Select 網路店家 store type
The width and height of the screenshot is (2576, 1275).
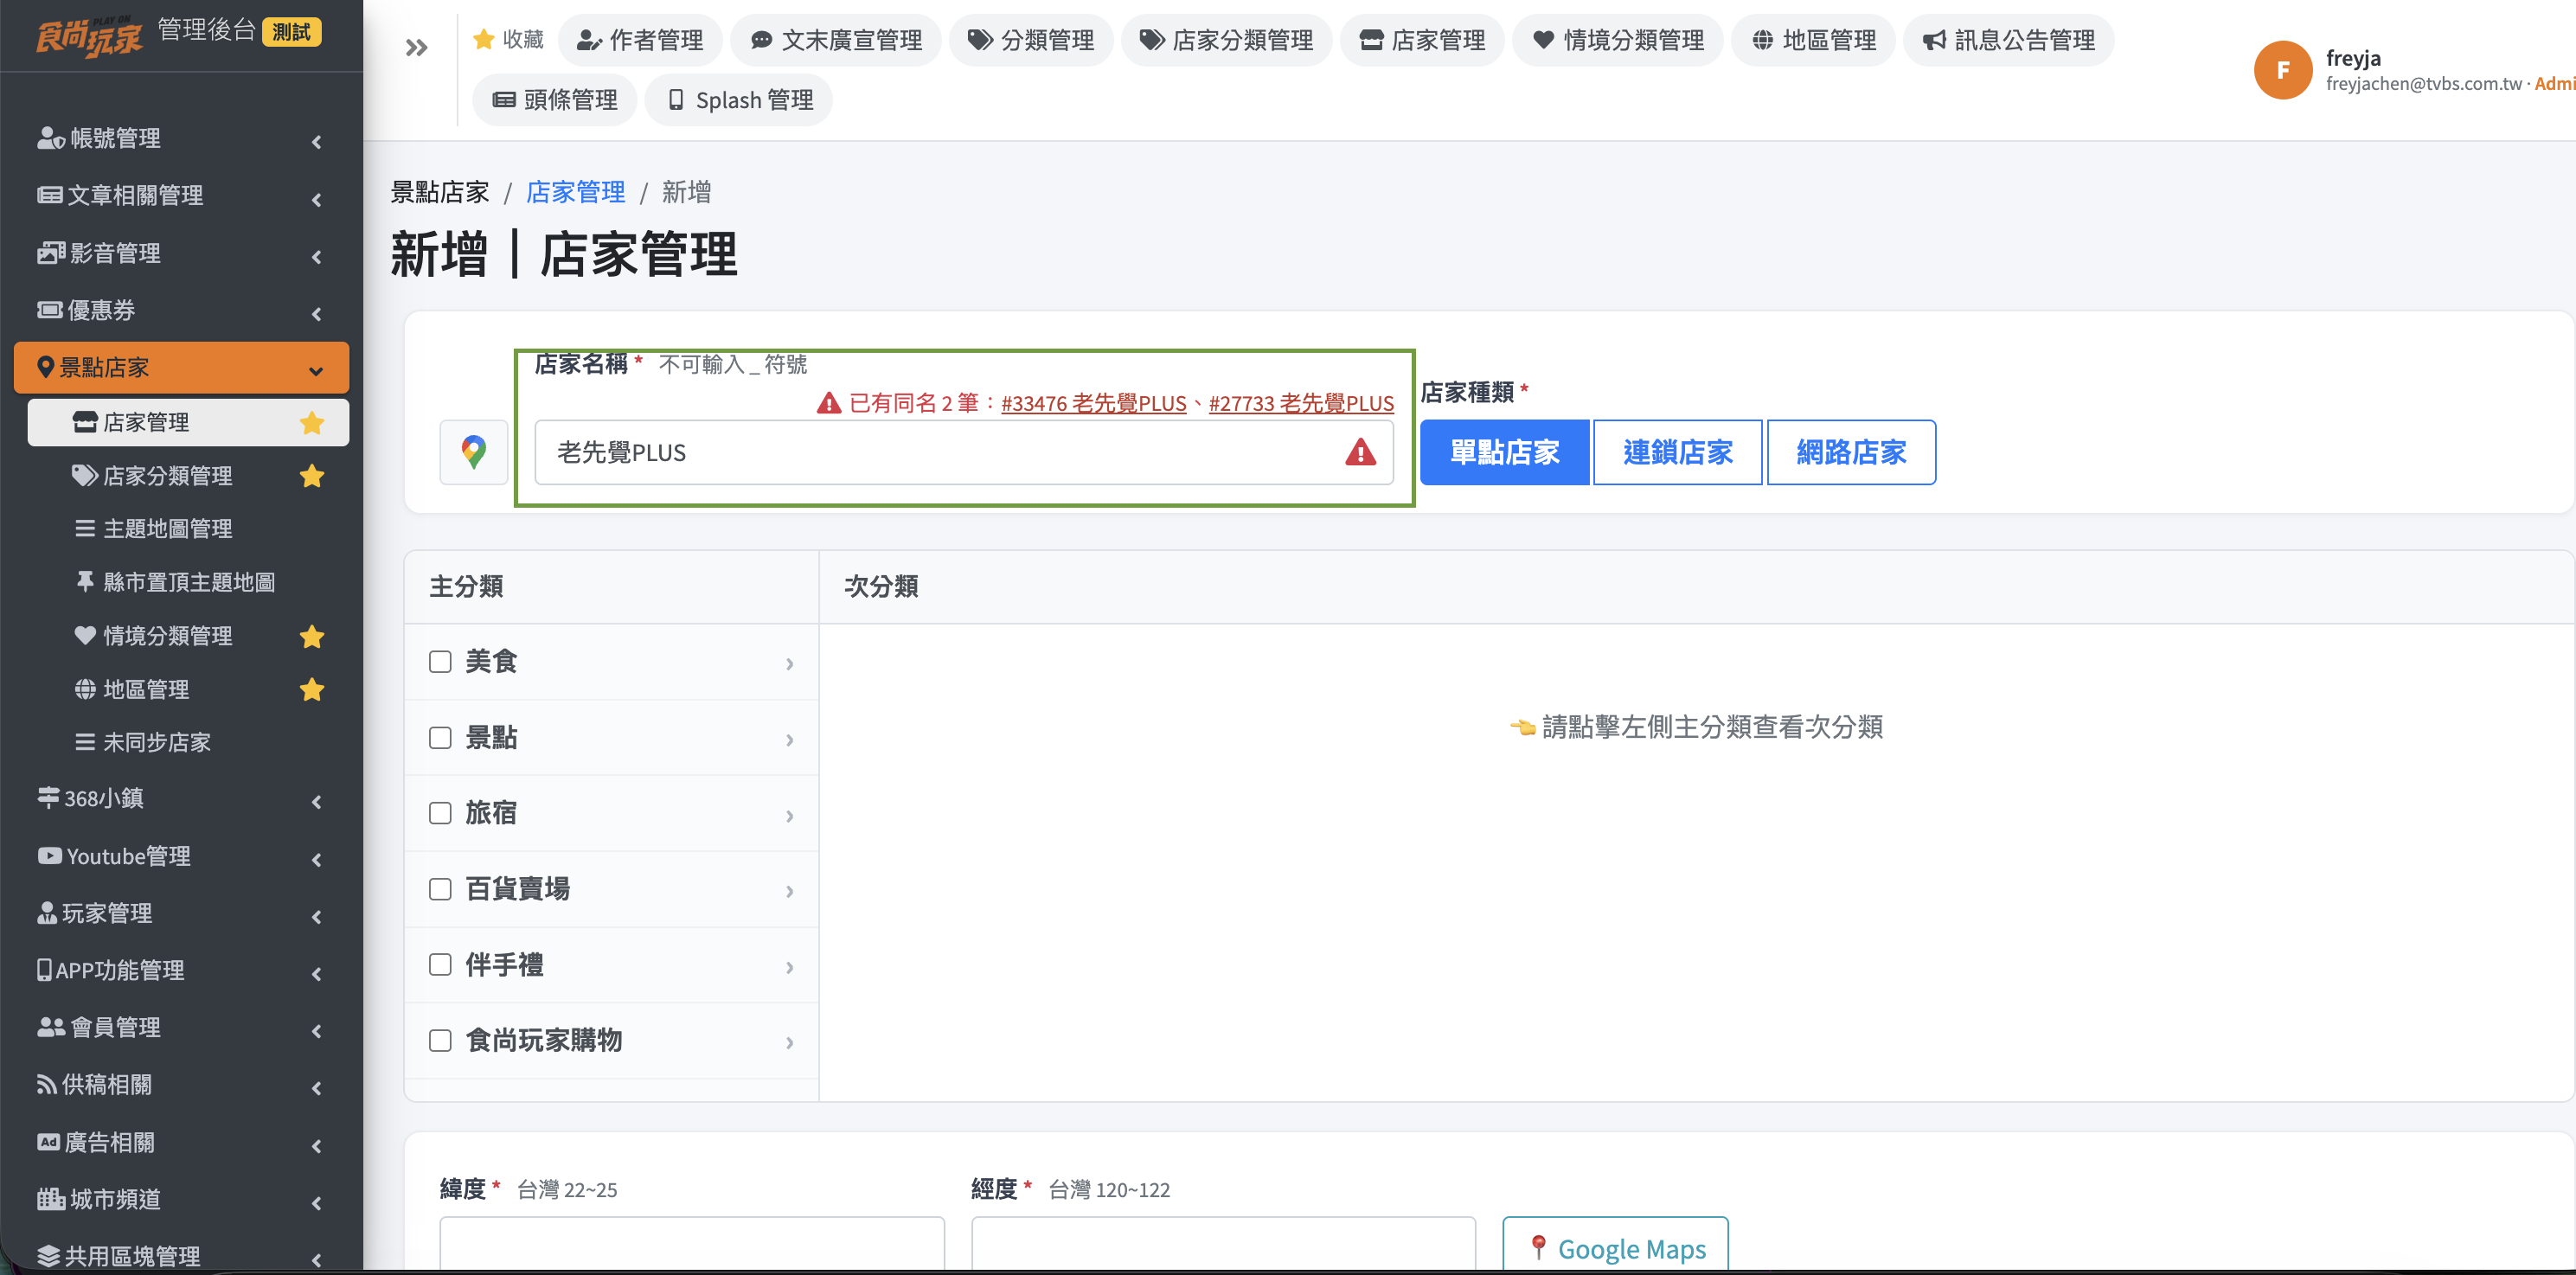(x=1851, y=453)
